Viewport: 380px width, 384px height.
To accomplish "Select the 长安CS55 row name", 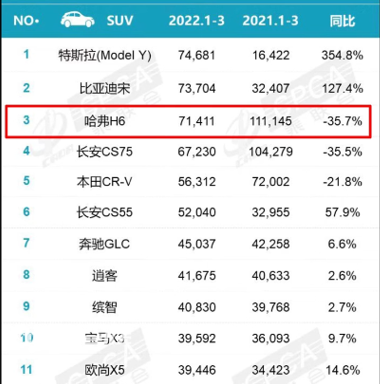I will tap(105, 212).
